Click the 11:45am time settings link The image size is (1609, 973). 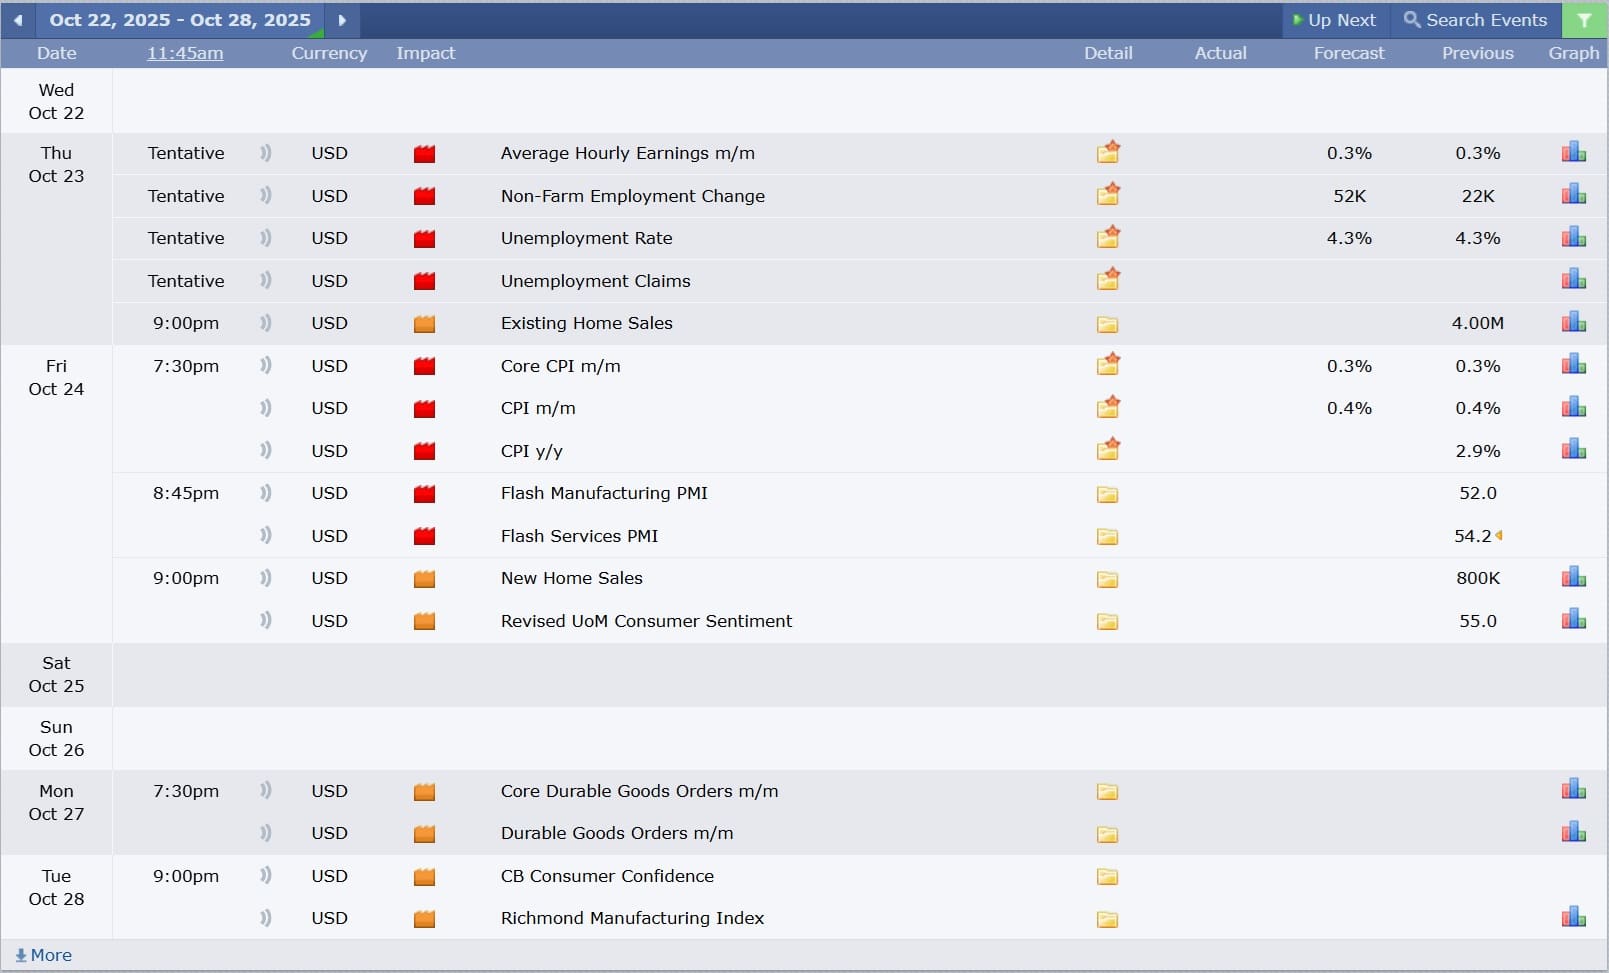185,53
